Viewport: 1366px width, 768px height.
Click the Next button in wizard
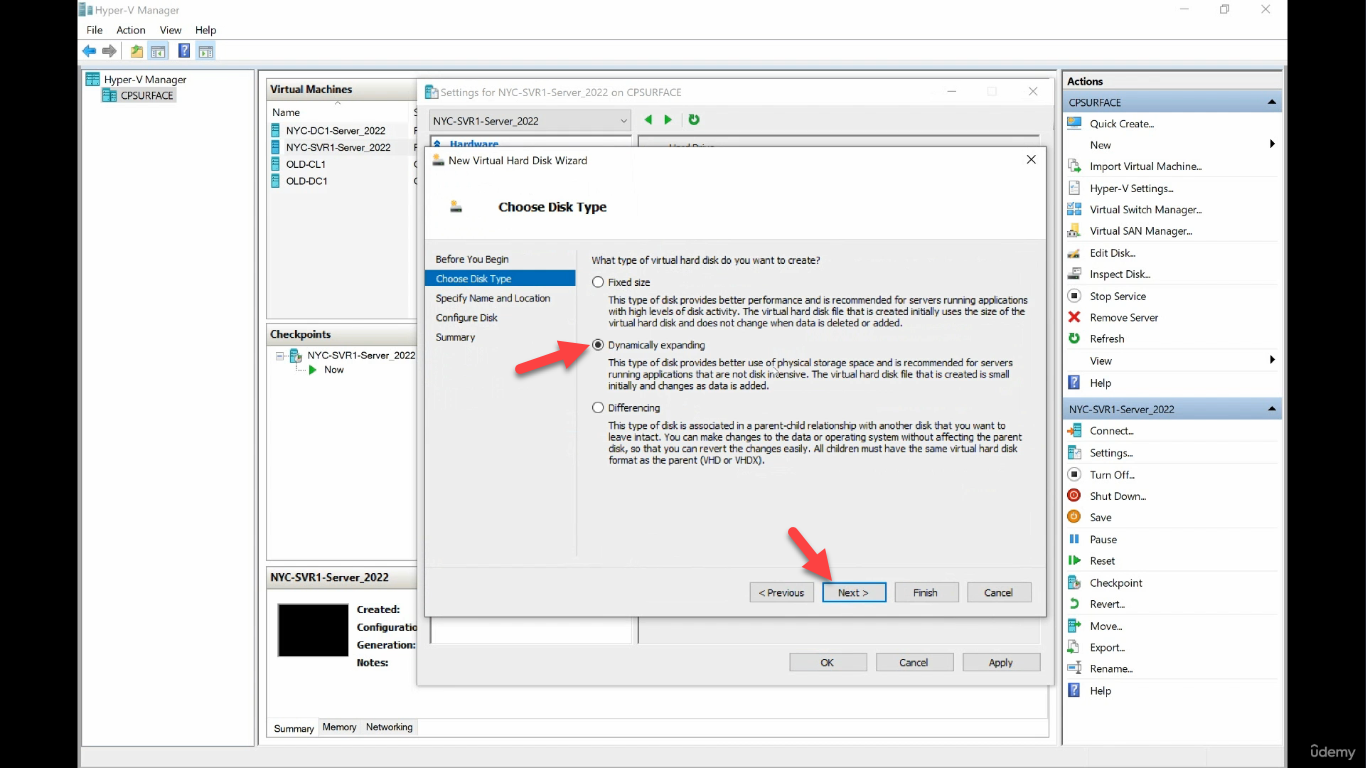point(854,592)
